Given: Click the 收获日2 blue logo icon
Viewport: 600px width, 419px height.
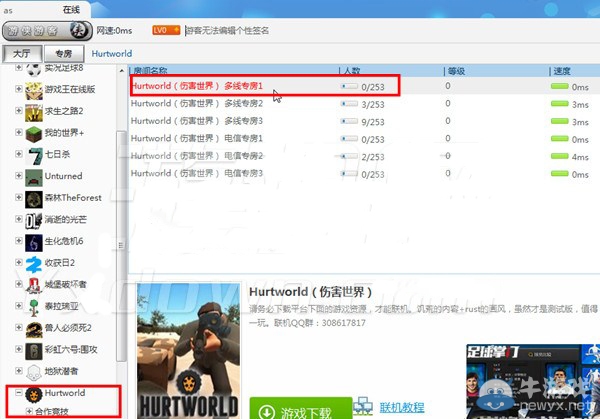Looking at the screenshot, I should coord(34,264).
